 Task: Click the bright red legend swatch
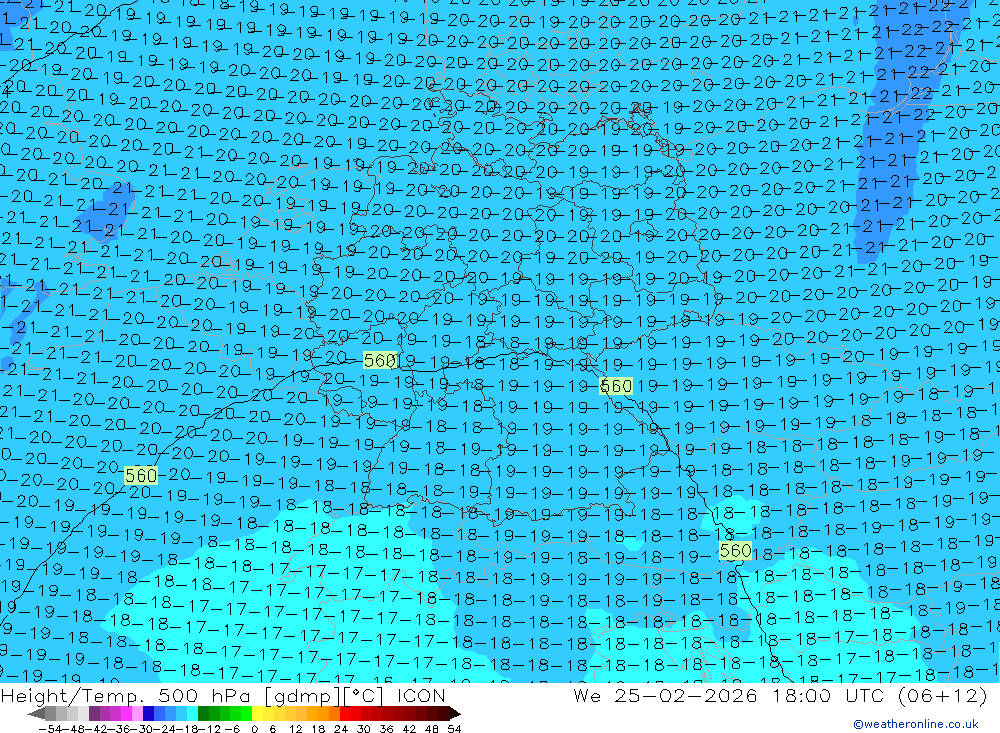tap(346, 713)
